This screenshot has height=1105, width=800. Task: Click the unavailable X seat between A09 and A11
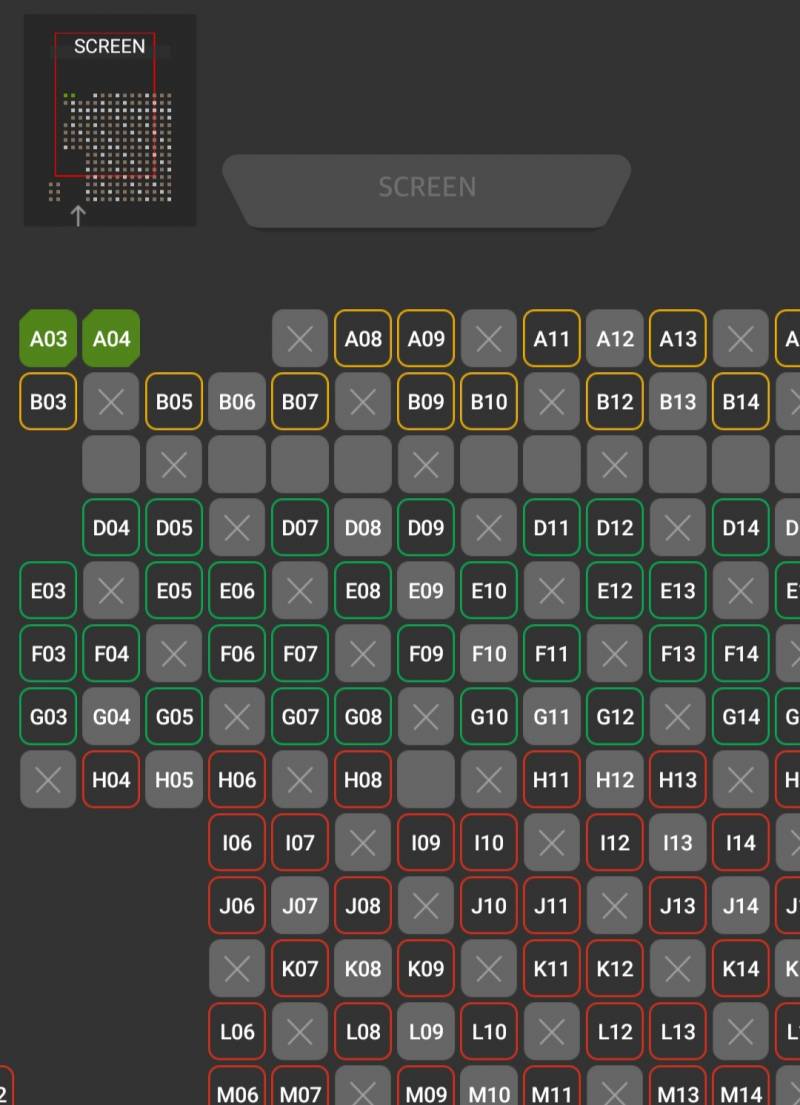489,339
